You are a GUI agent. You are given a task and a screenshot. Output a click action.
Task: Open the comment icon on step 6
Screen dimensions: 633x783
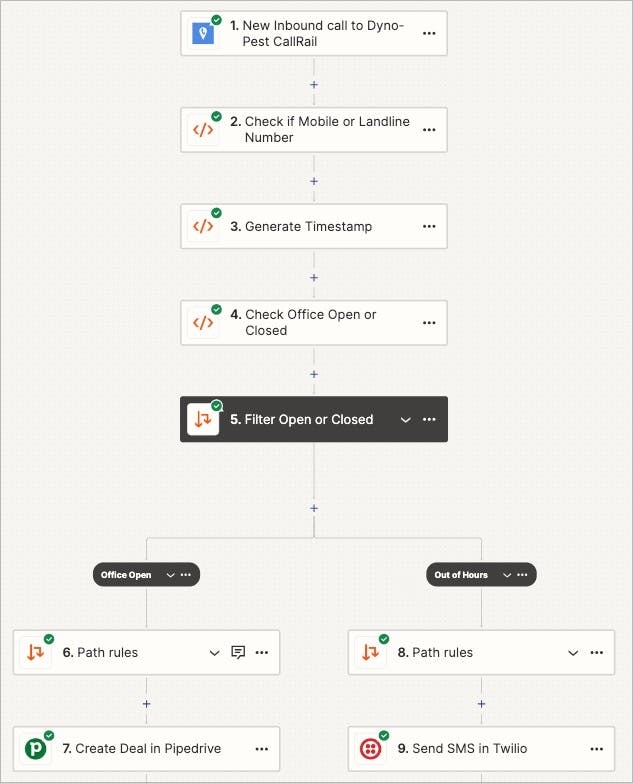coord(238,652)
